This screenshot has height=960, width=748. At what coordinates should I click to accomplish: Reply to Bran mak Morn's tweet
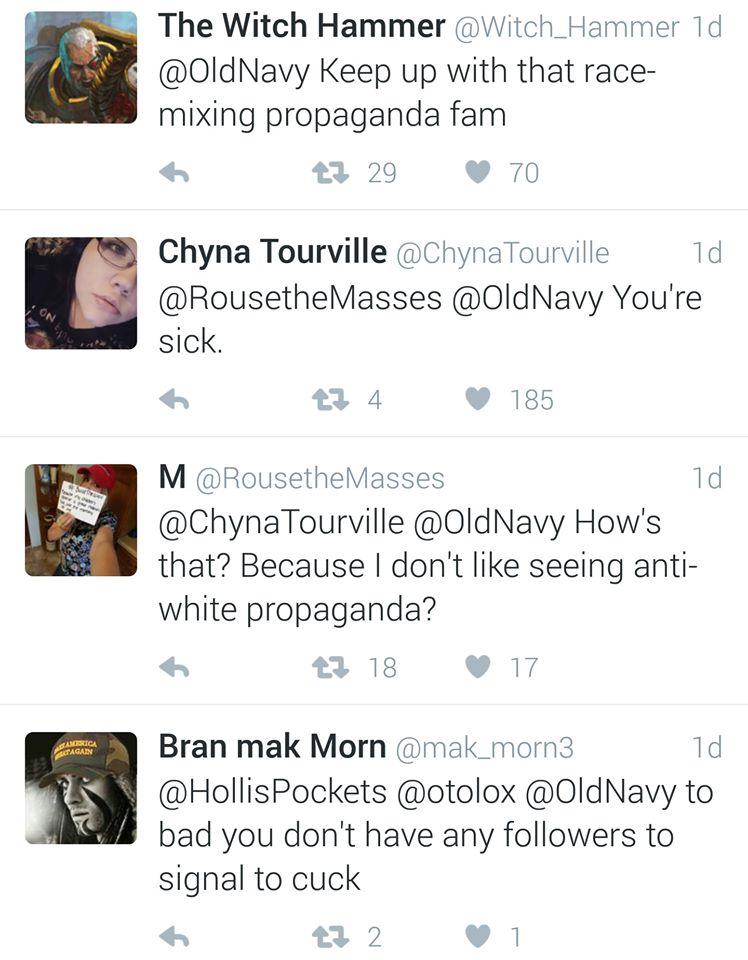[x=175, y=937]
